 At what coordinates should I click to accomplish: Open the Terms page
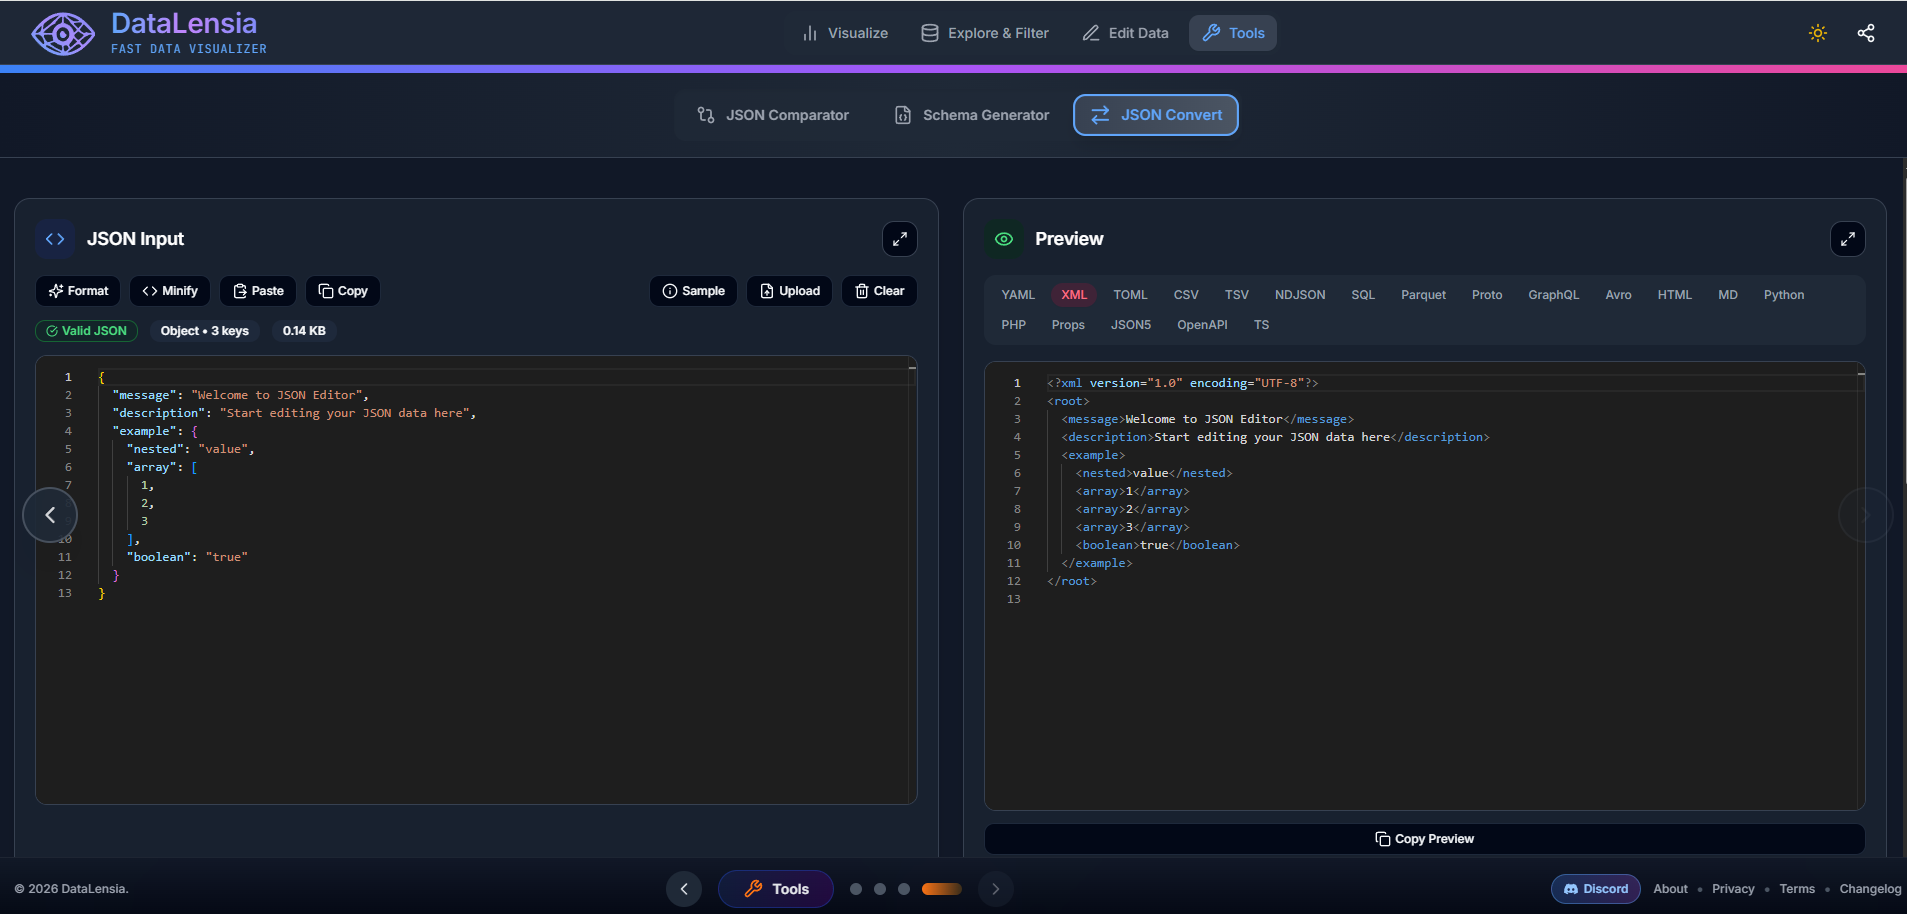[x=1797, y=889]
